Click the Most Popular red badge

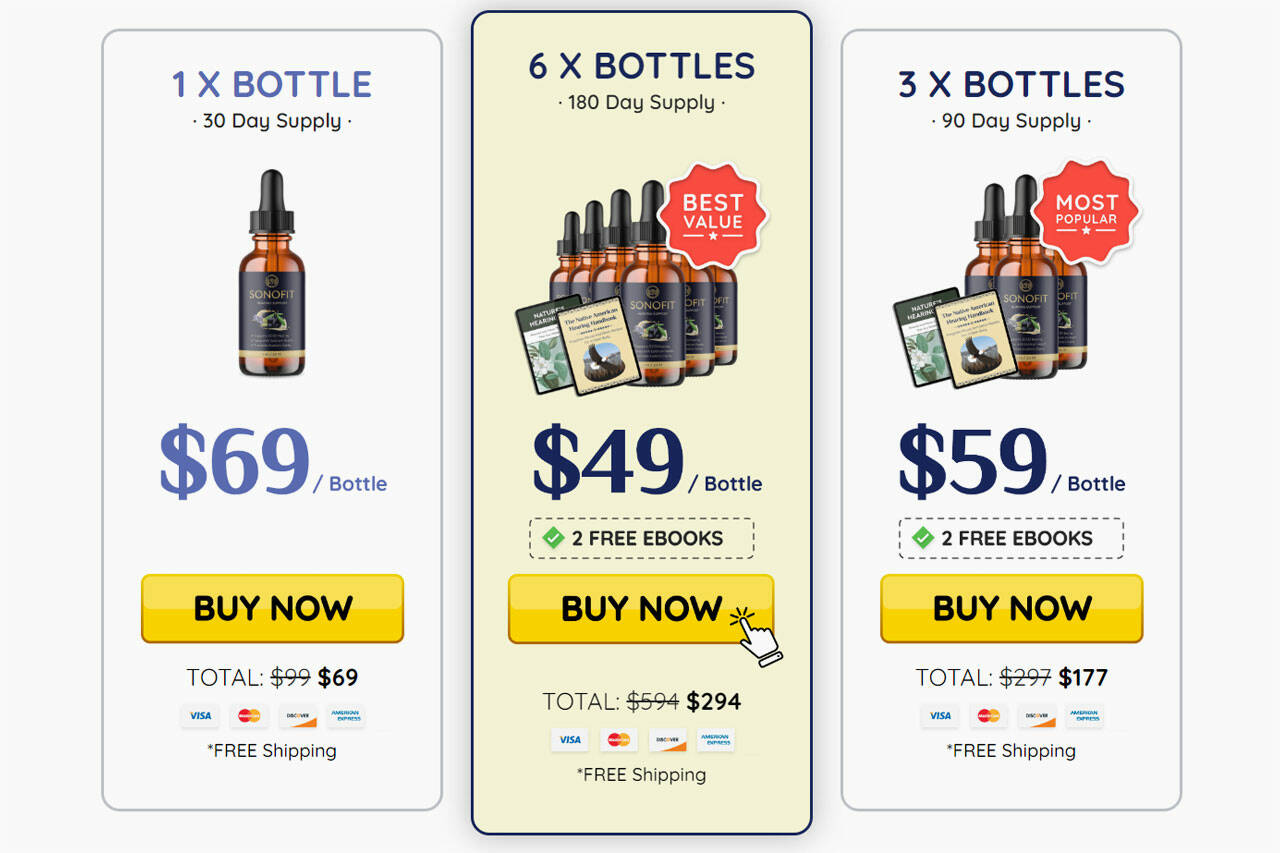(x=1086, y=211)
